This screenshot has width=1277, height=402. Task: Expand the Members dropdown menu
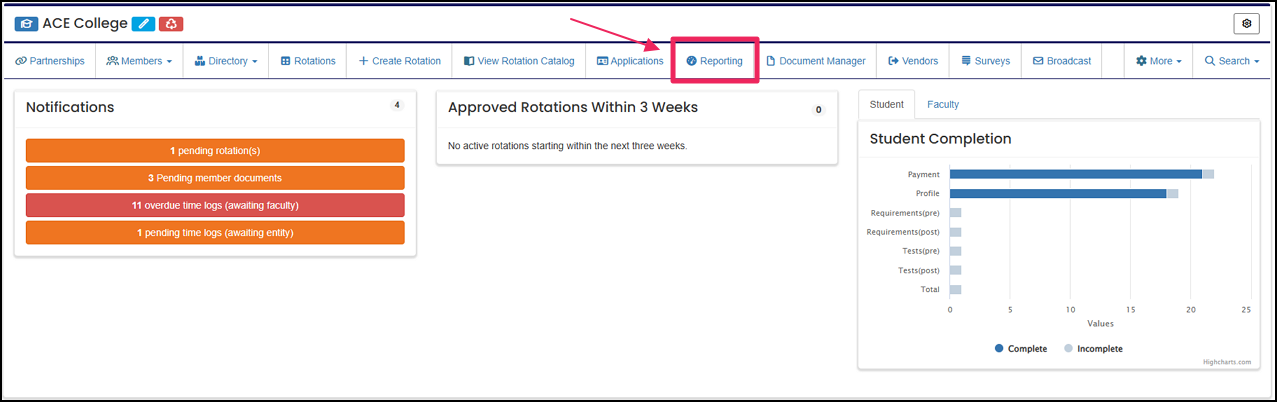(x=139, y=61)
